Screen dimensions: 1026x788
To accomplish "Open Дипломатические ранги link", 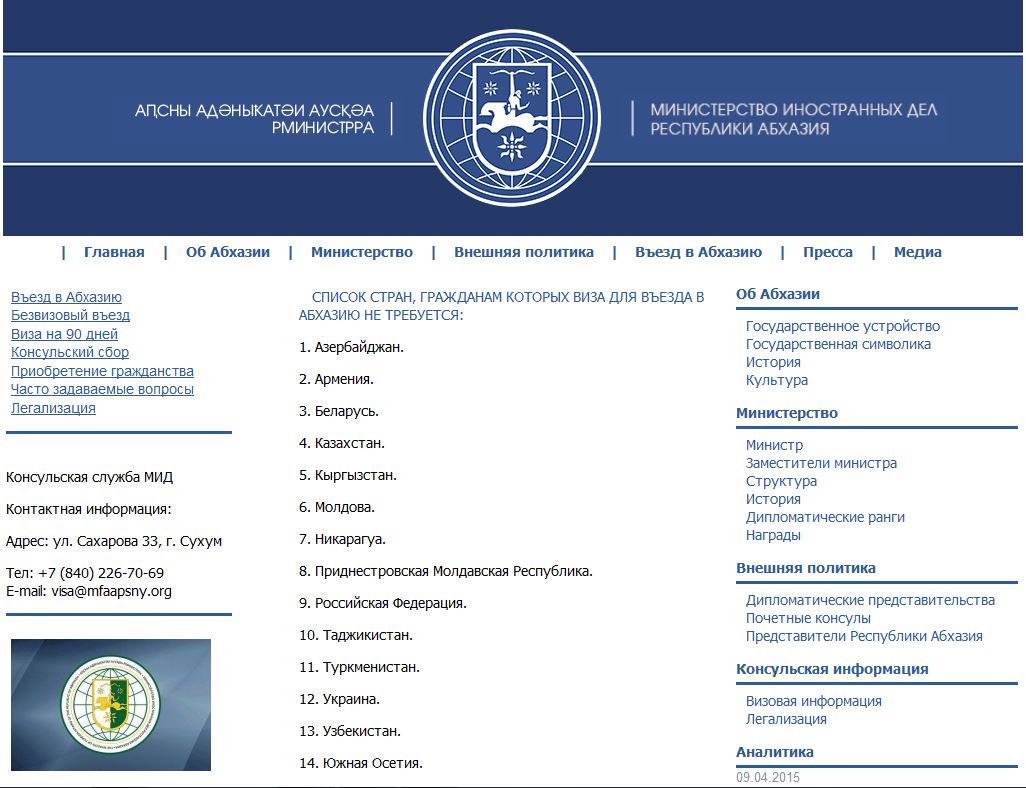I will pos(825,517).
